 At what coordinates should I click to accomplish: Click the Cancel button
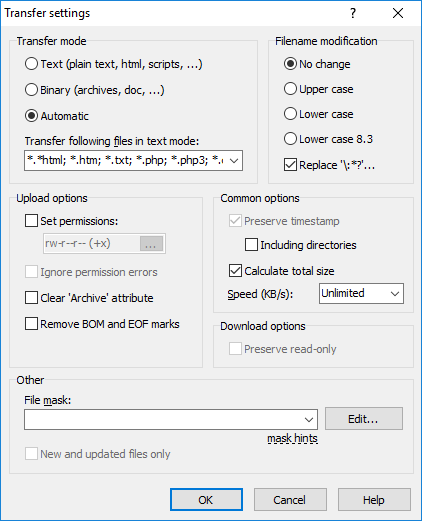click(290, 500)
